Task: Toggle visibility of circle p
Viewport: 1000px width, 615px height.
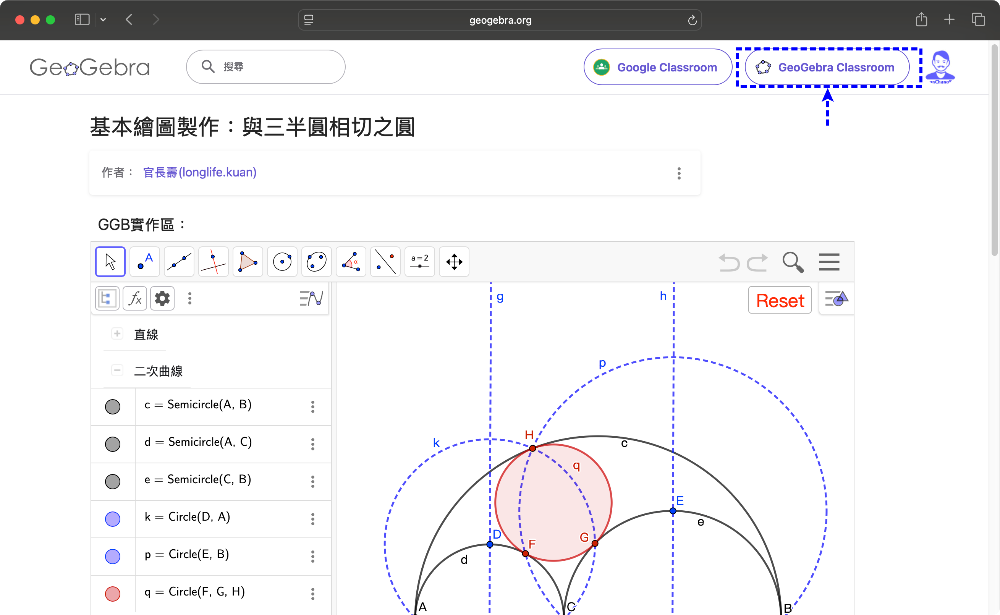Action: coord(112,556)
